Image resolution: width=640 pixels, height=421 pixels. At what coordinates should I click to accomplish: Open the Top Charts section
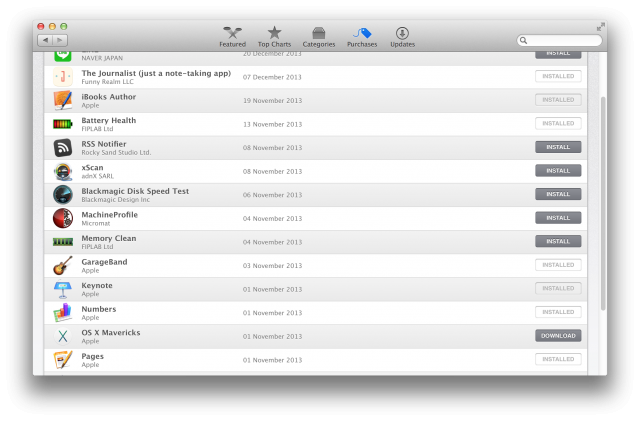[x=274, y=37]
